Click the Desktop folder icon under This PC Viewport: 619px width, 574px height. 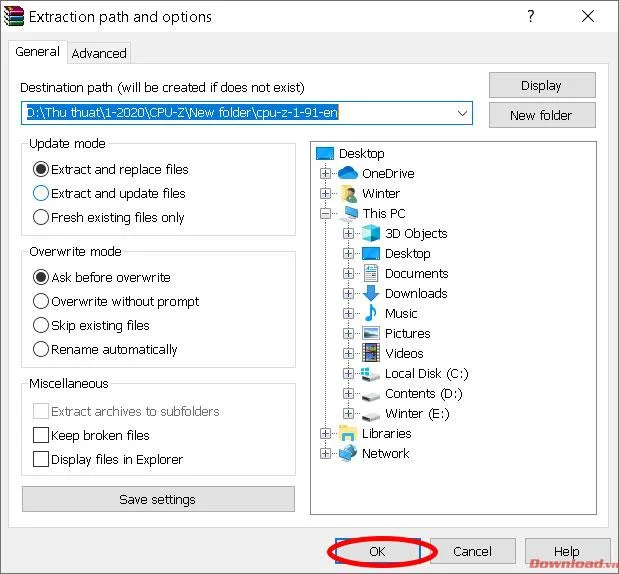pyautogui.click(x=371, y=254)
